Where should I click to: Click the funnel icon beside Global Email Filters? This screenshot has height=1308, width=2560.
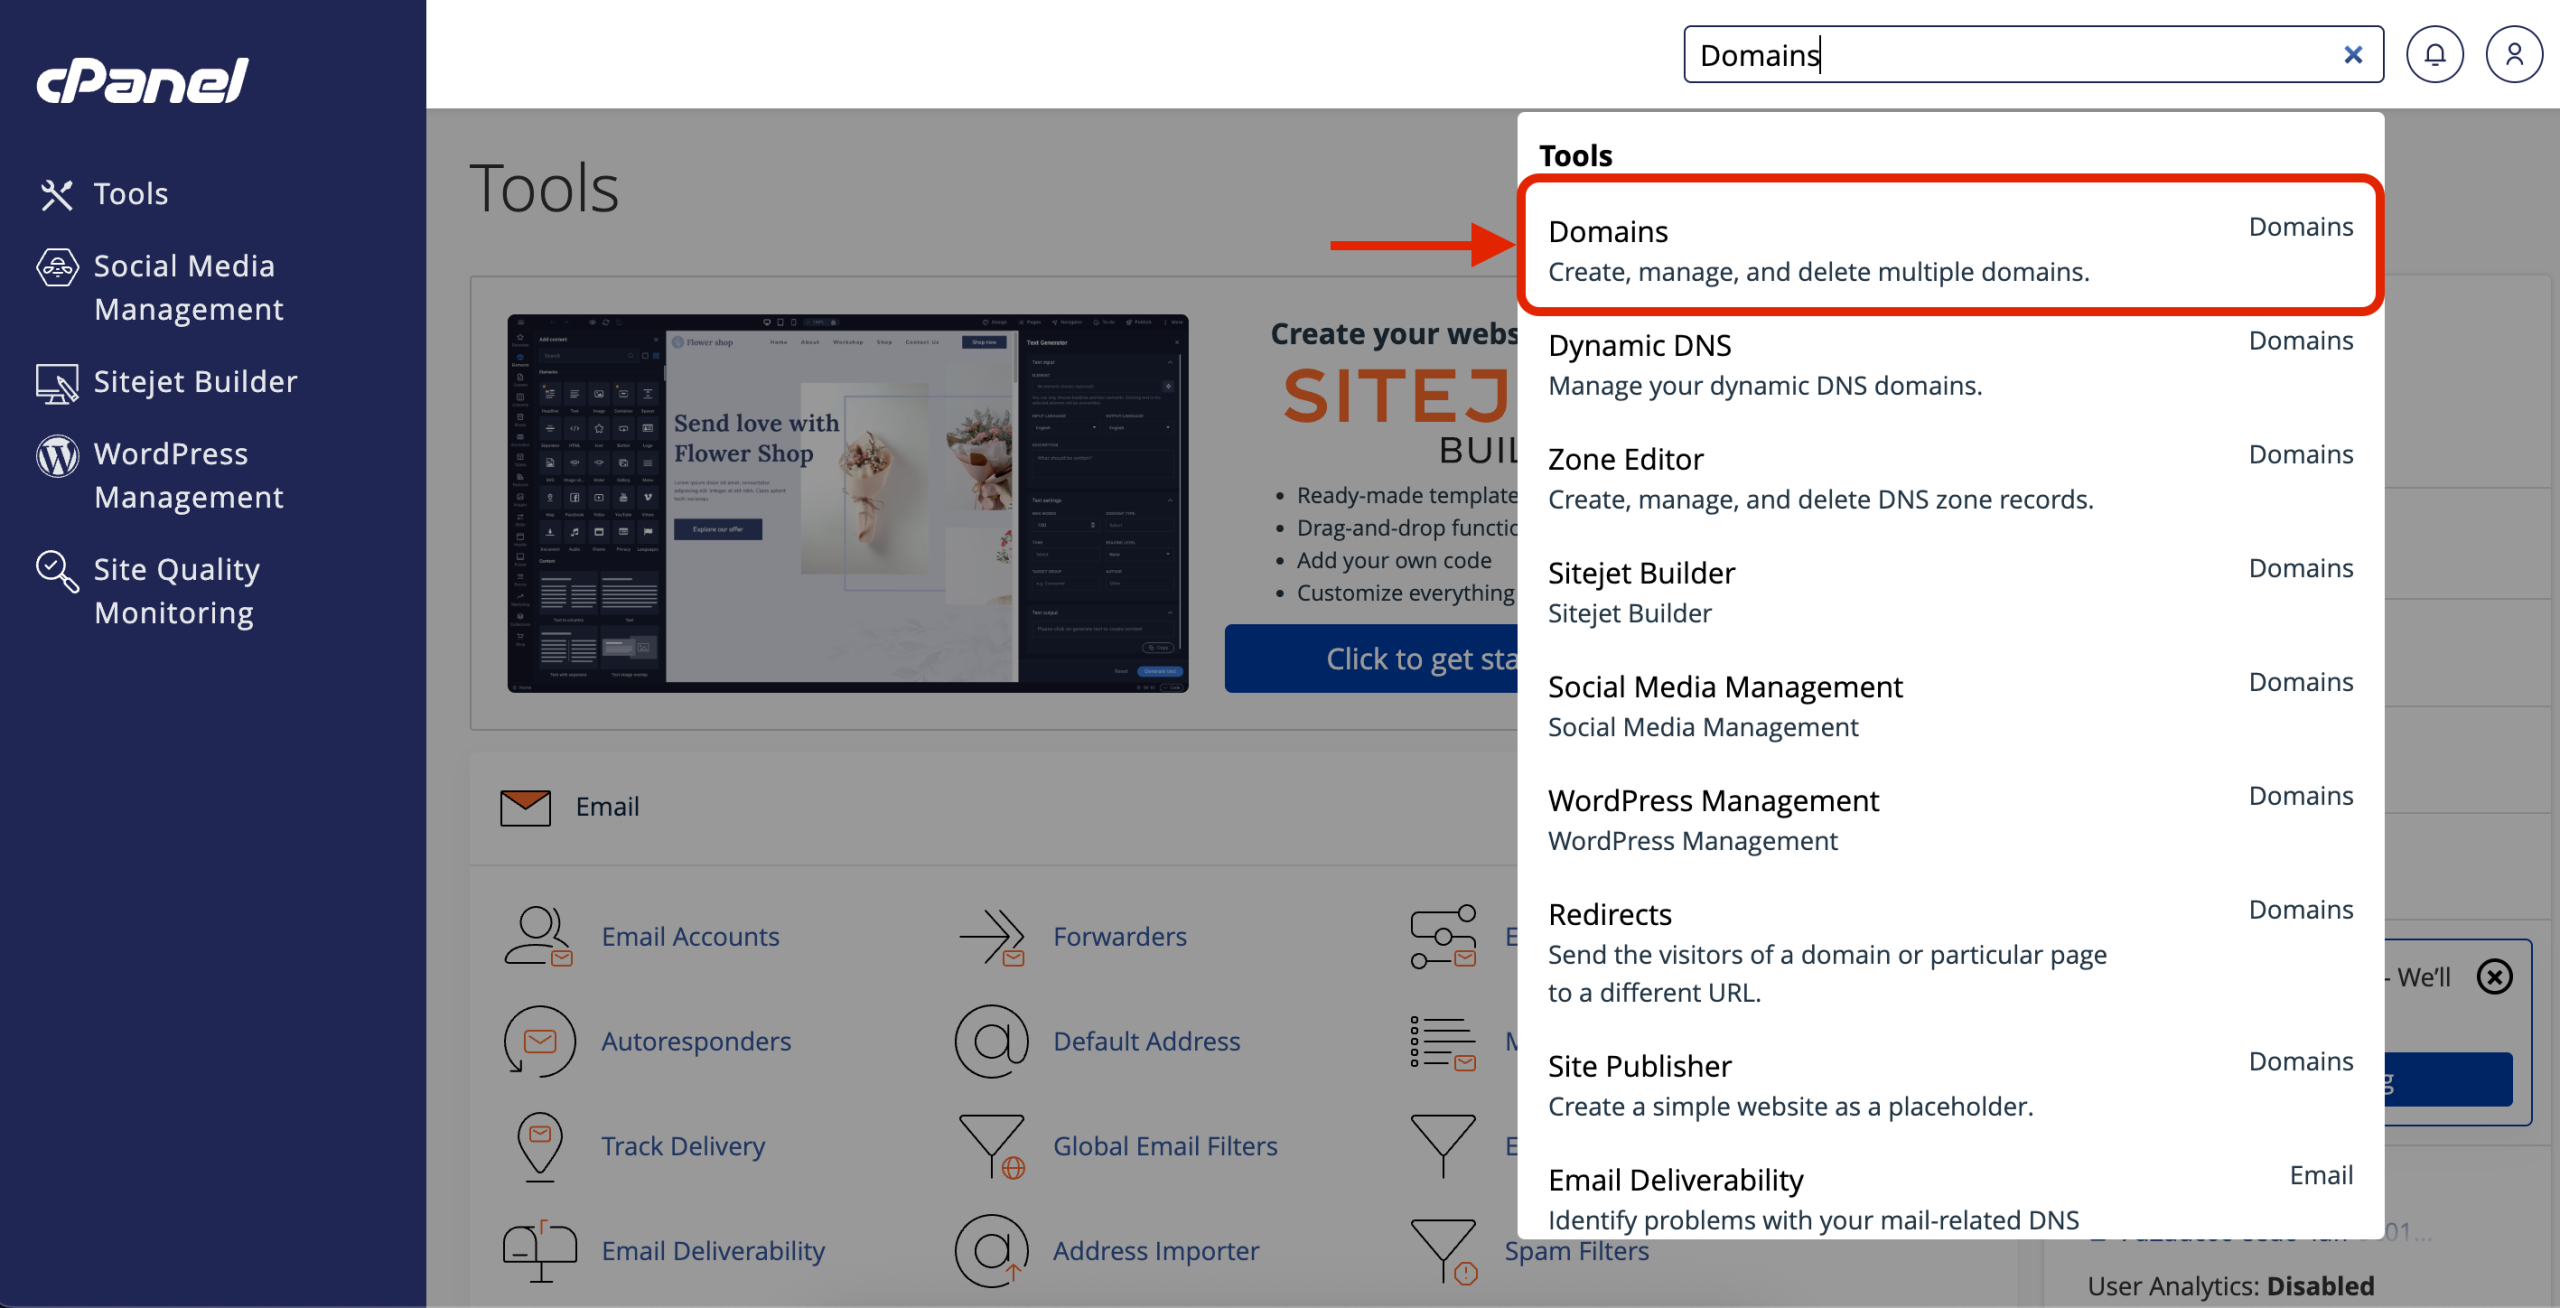click(x=1443, y=1146)
